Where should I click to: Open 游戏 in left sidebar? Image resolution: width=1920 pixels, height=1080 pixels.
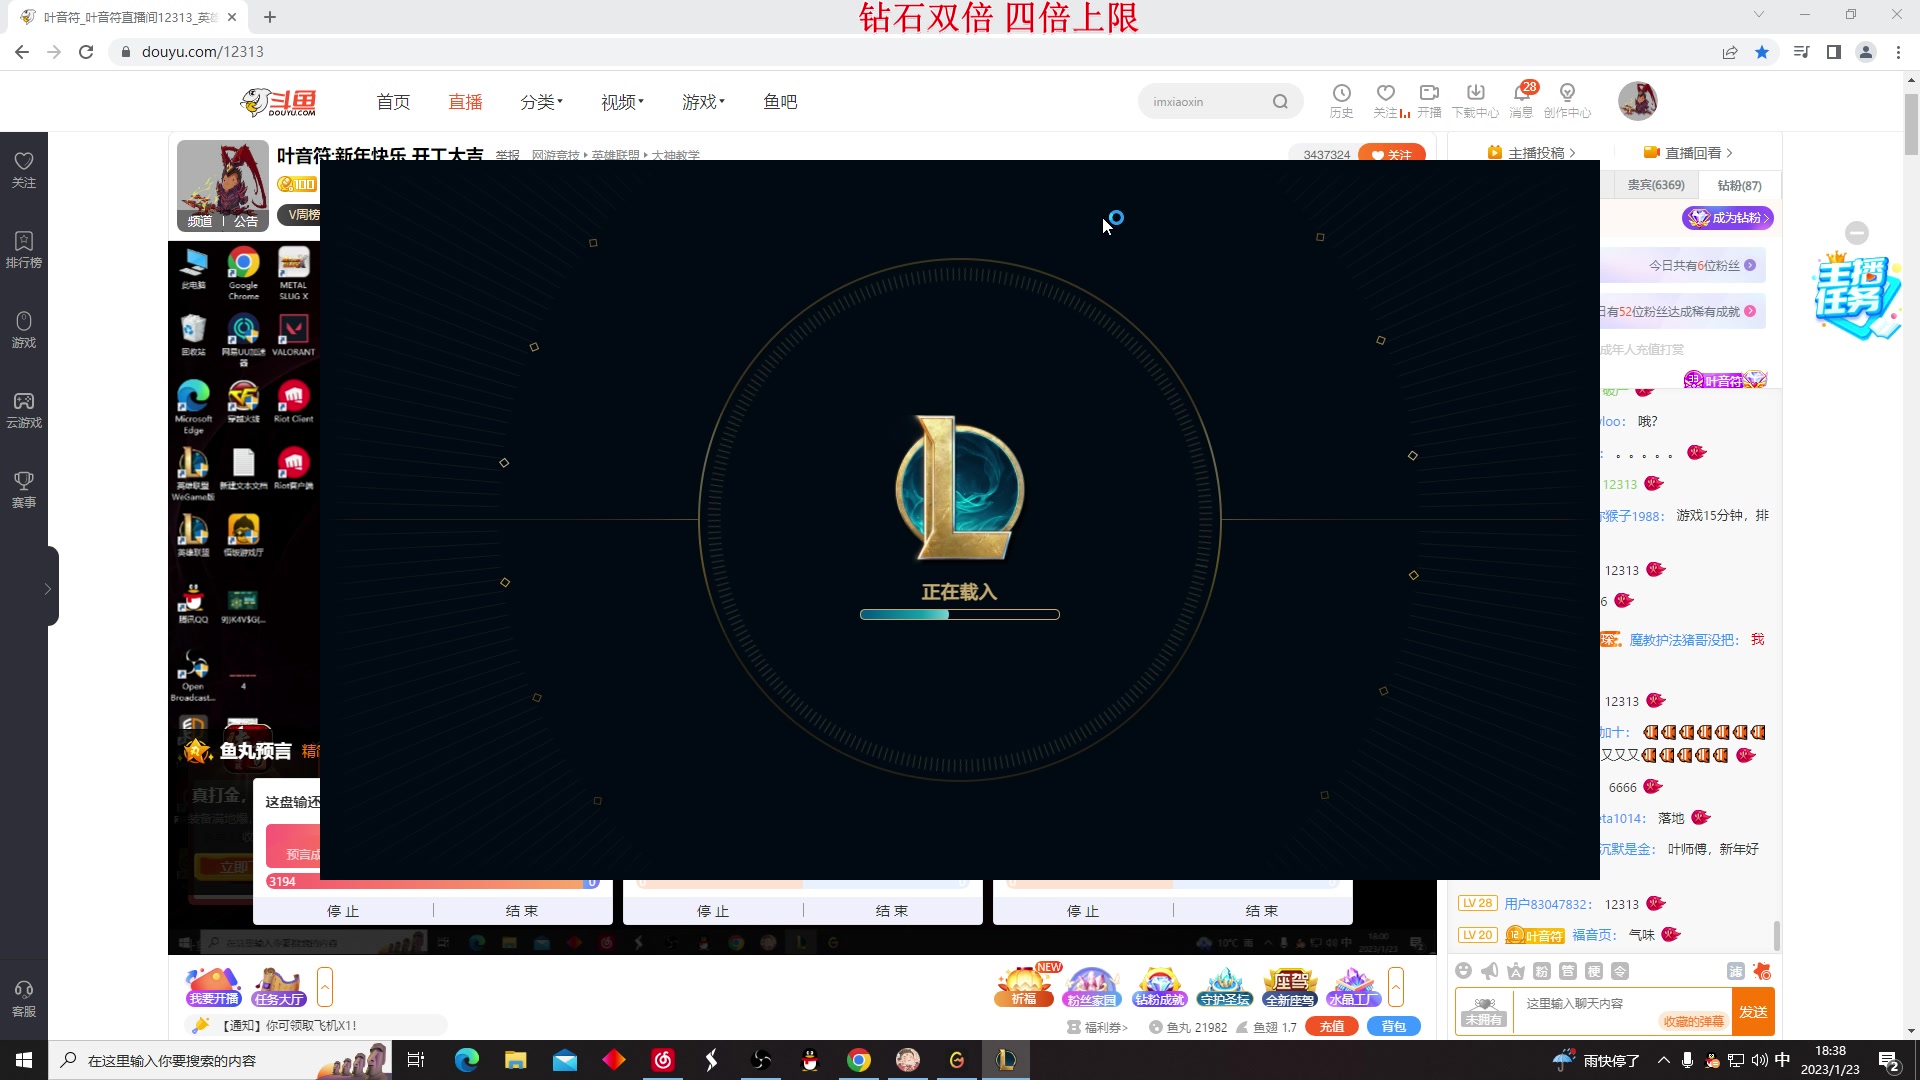pyautogui.click(x=24, y=330)
